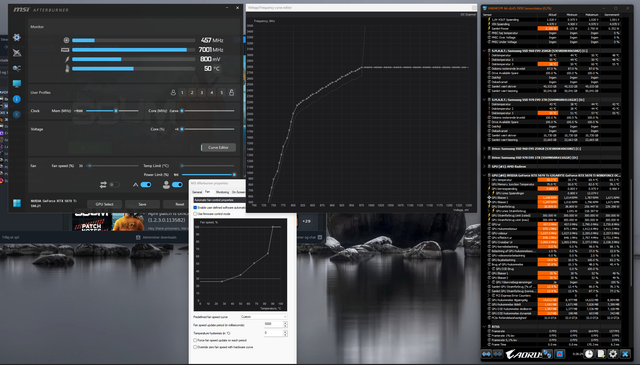Click Minimum column header in HWiNFO
The image size is (640, 365).
pos(572,15)
